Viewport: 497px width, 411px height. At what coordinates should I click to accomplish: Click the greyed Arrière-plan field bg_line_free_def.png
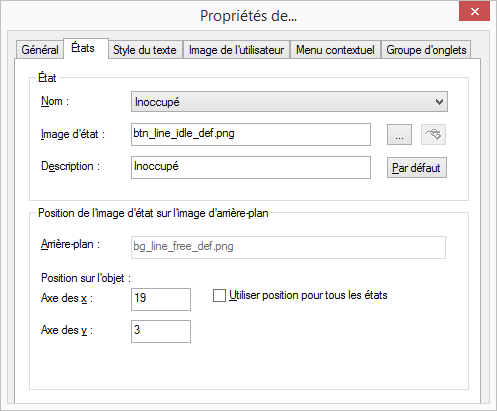pos(288,247)
